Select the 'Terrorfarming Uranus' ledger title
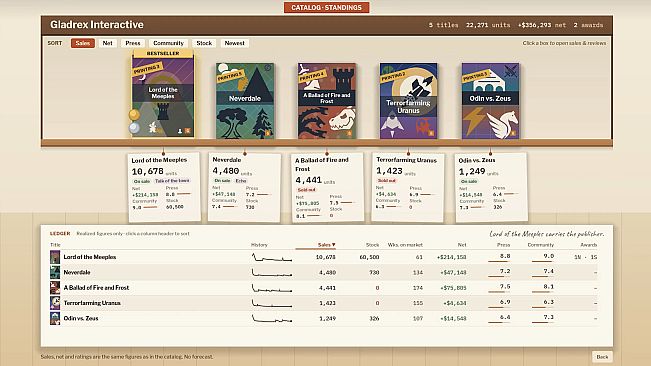The height and width of the screenshot is (366, 651). tap(92, 303)
